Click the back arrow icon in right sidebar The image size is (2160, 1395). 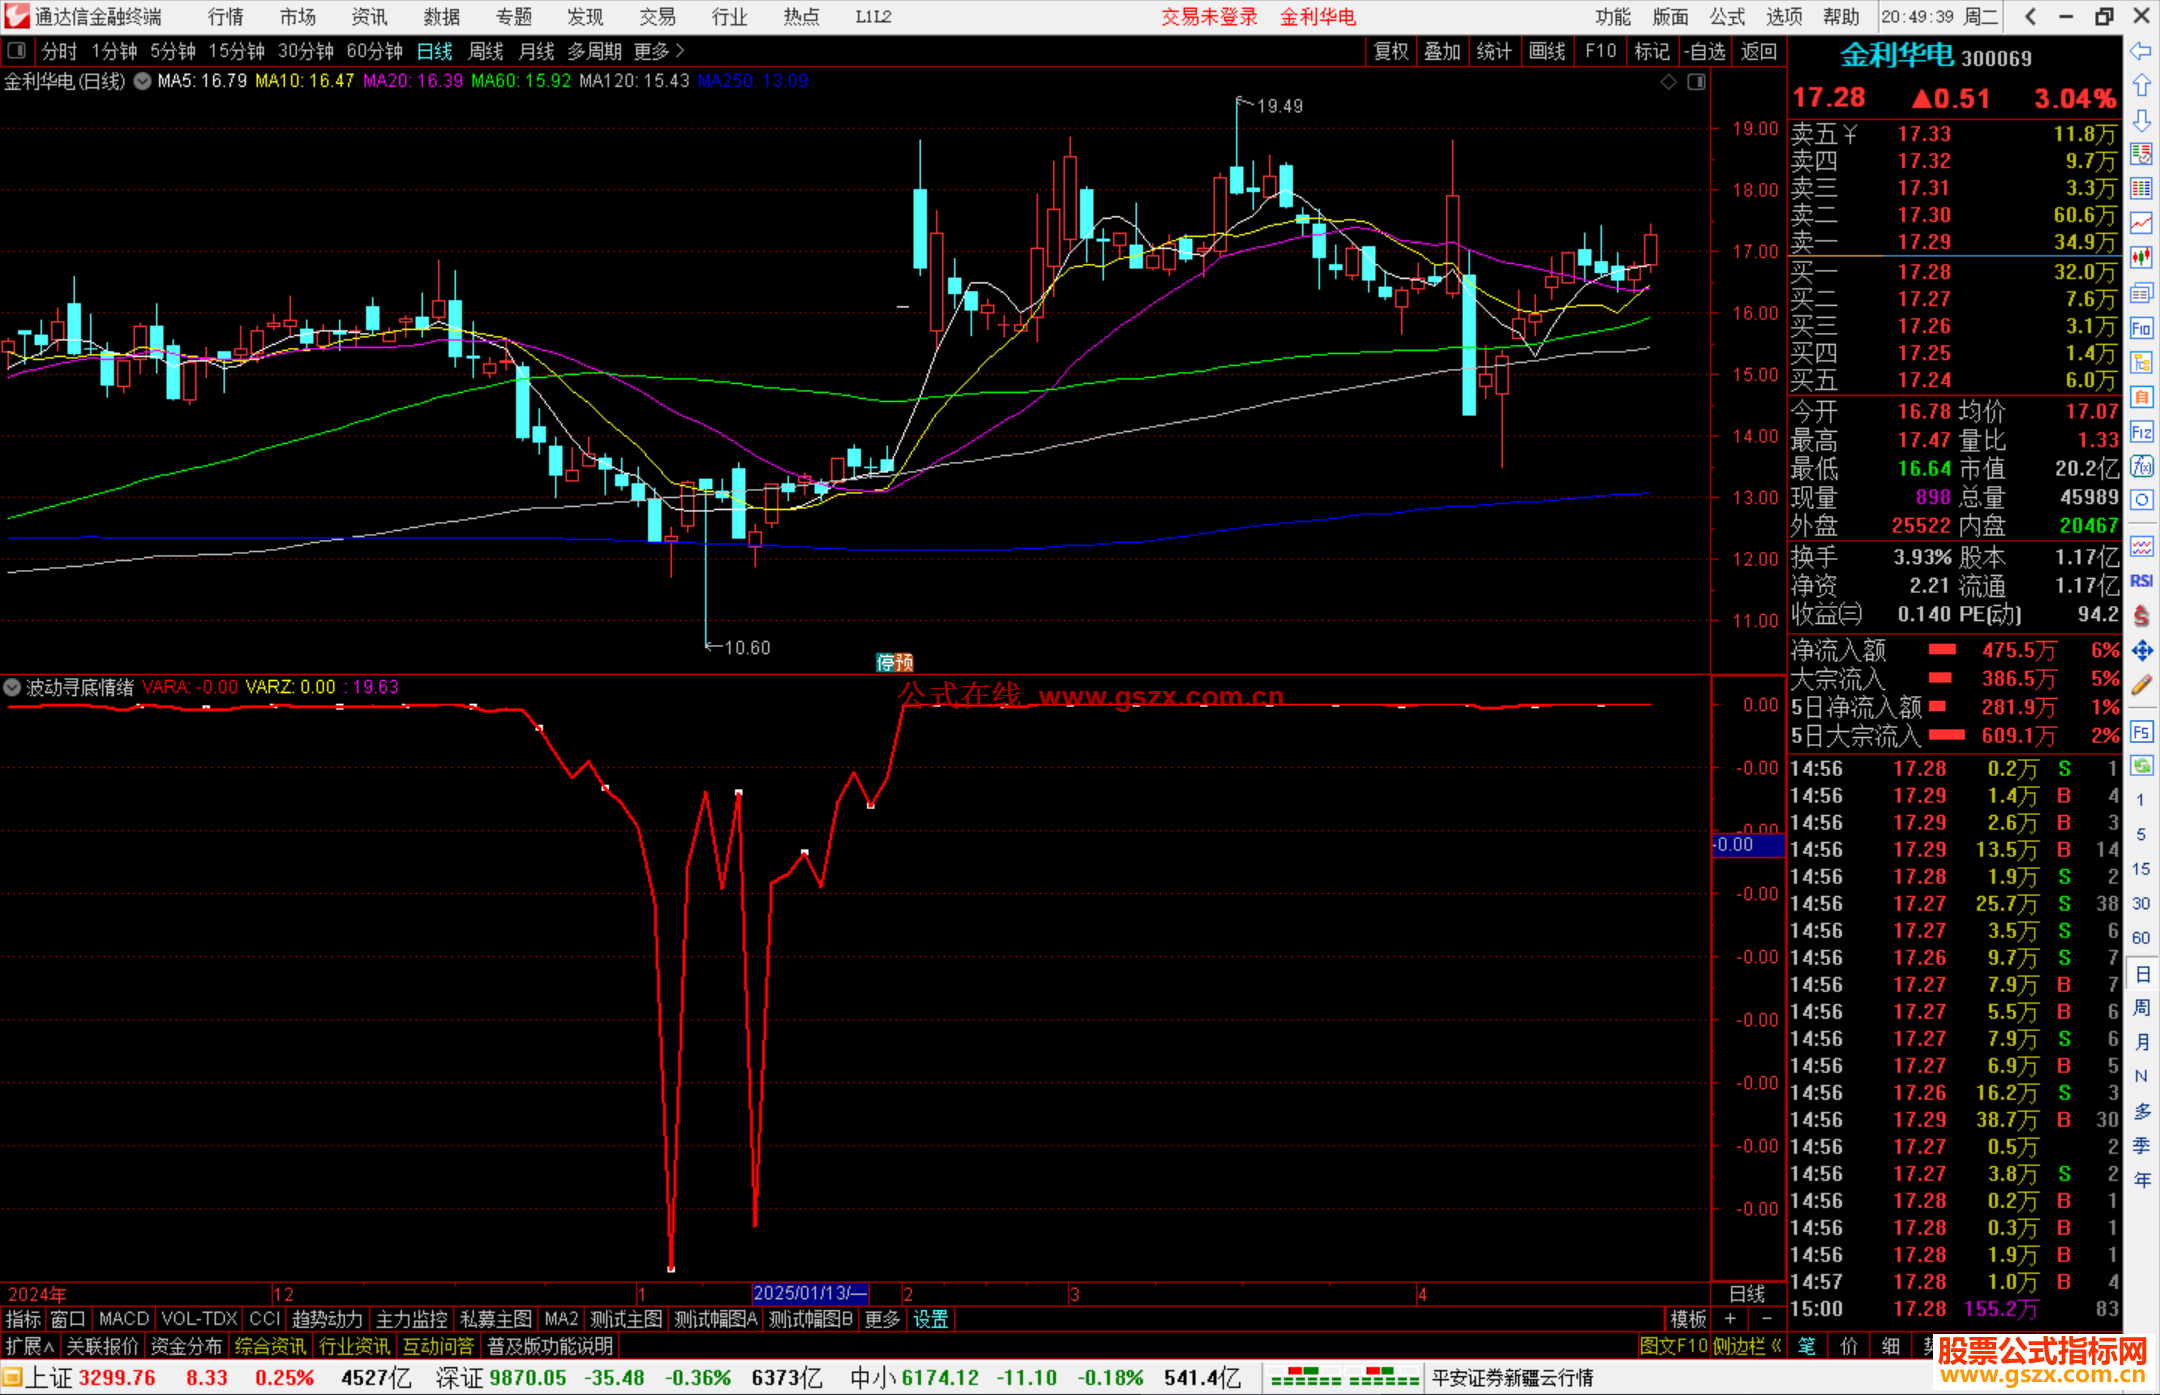pyautogui.click(x=2141, y=51)
